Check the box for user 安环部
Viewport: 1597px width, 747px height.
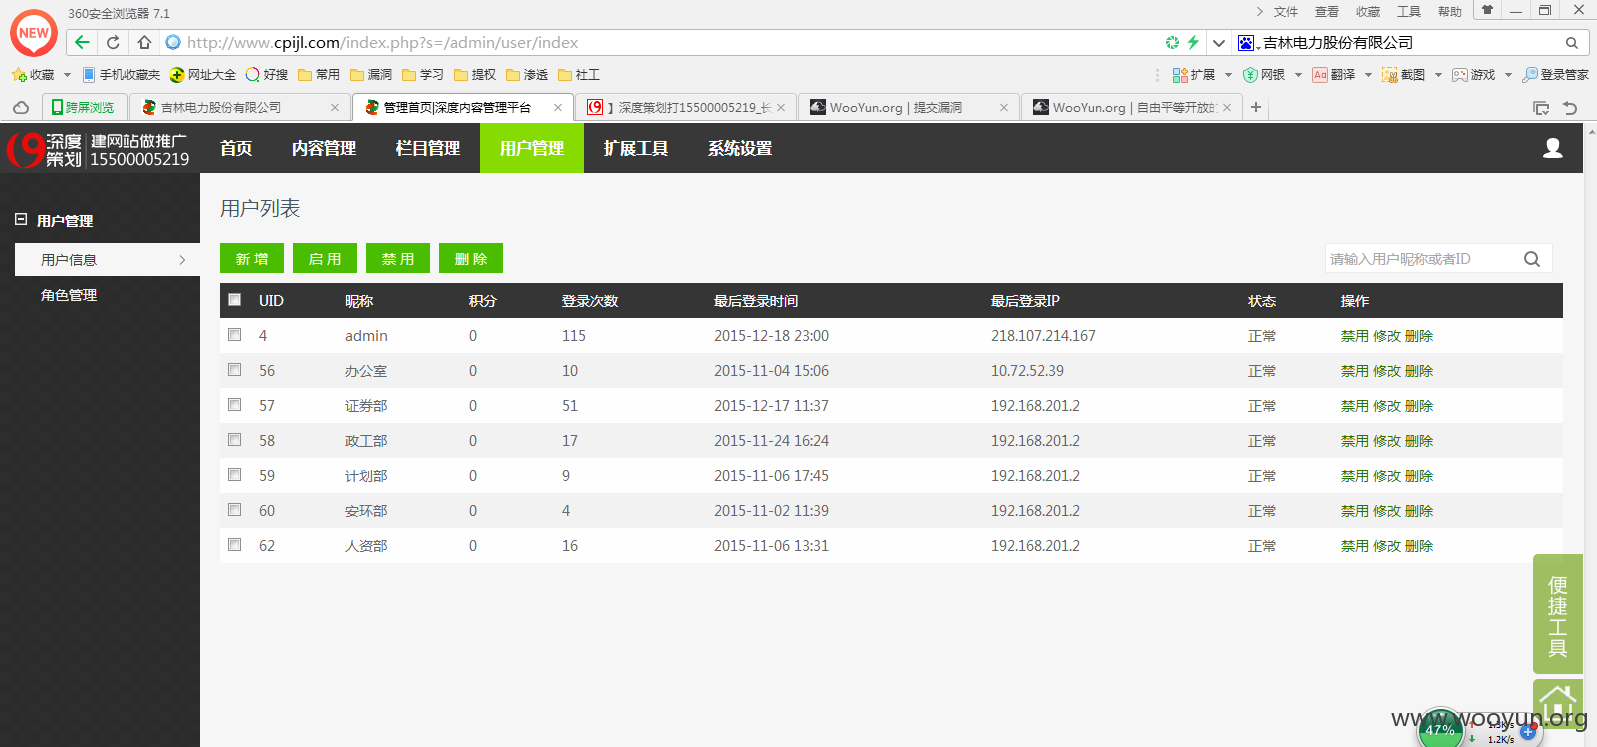[235, 510]
